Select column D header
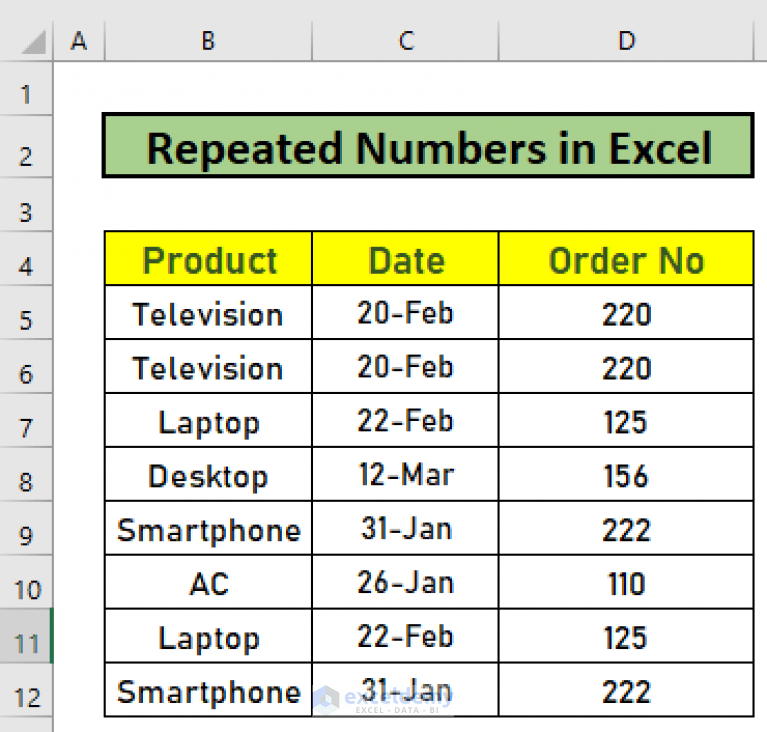The height and width of the screenshot is (732, 767). pos(626,41)
